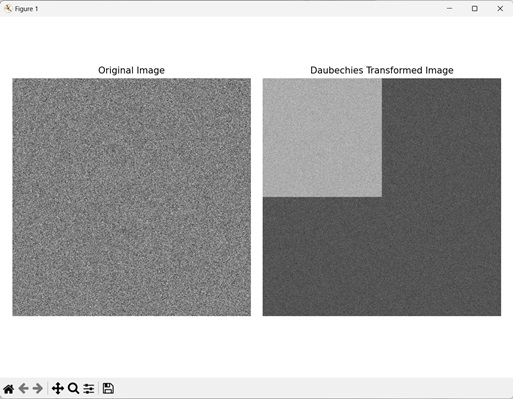Click the dark bottom-left detail quadrant
The image size is (513, 399).
coord(322,256)
